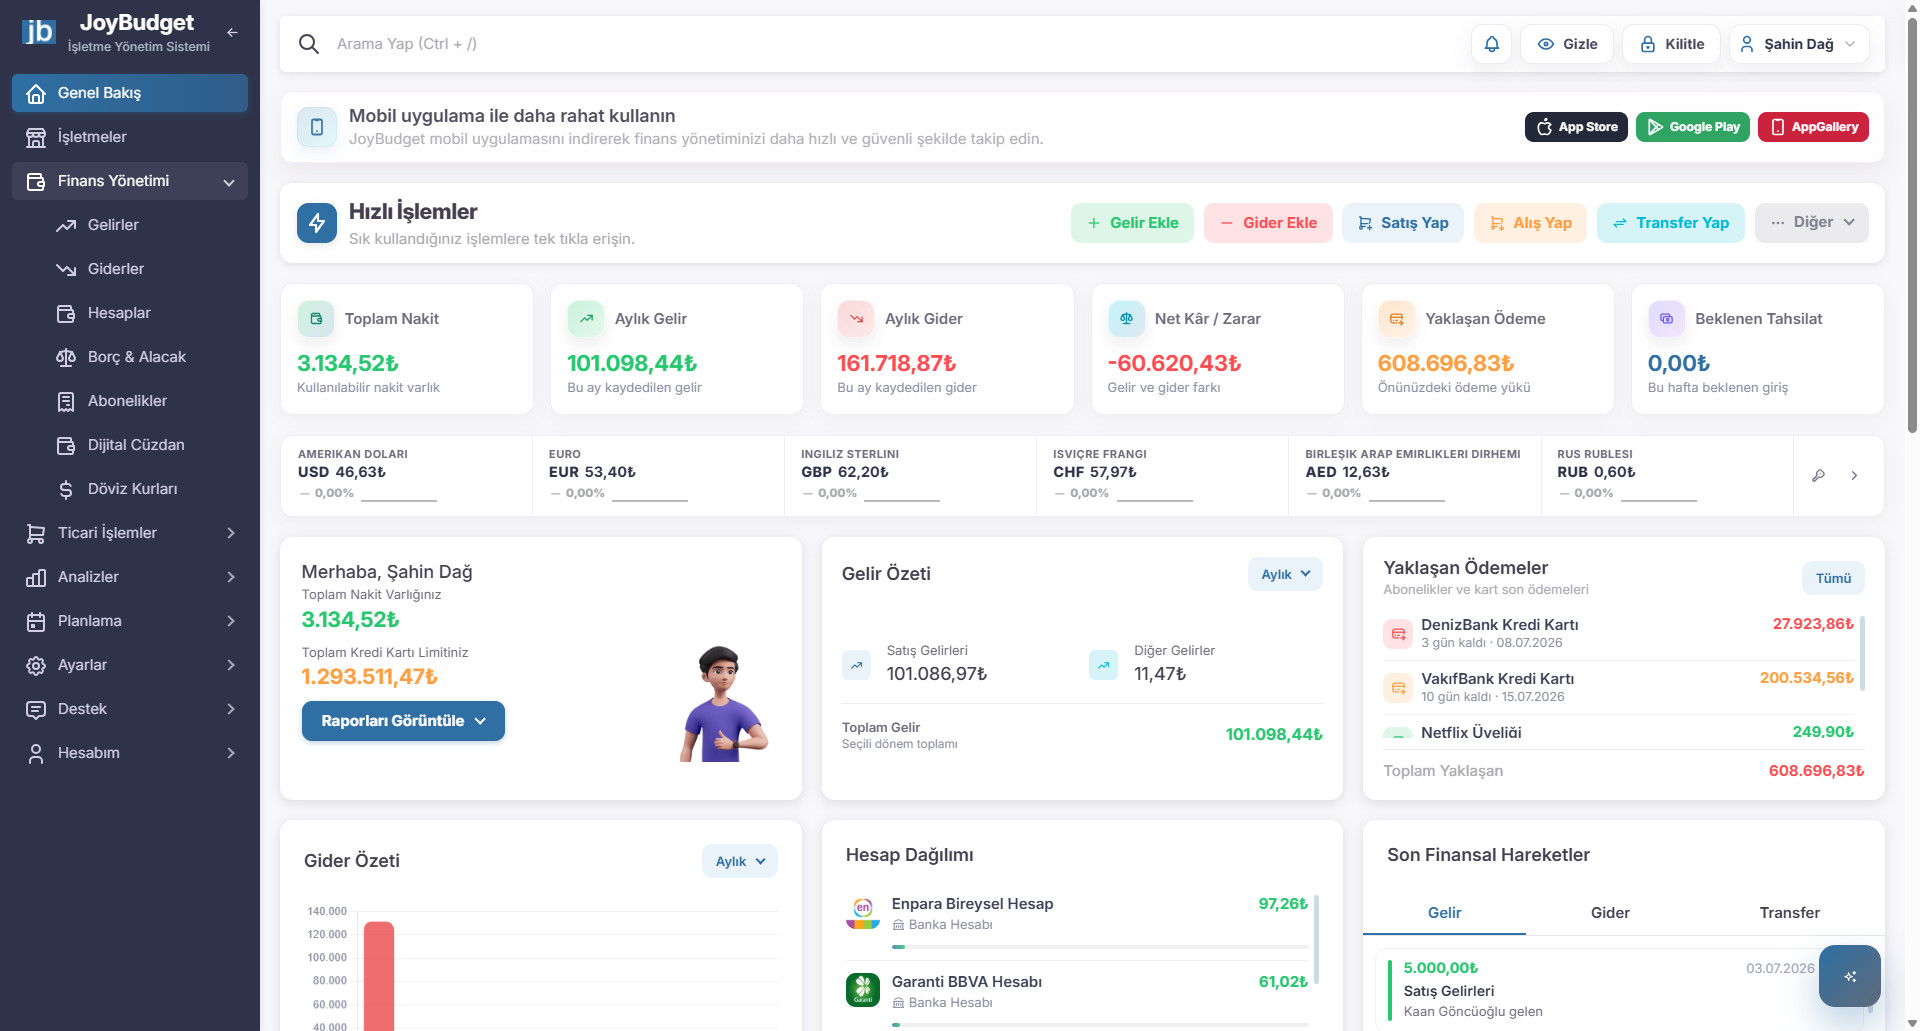Open the floating AI assistant button
Screen dimensions: 1920x1031
click(x=1850, y=976)
